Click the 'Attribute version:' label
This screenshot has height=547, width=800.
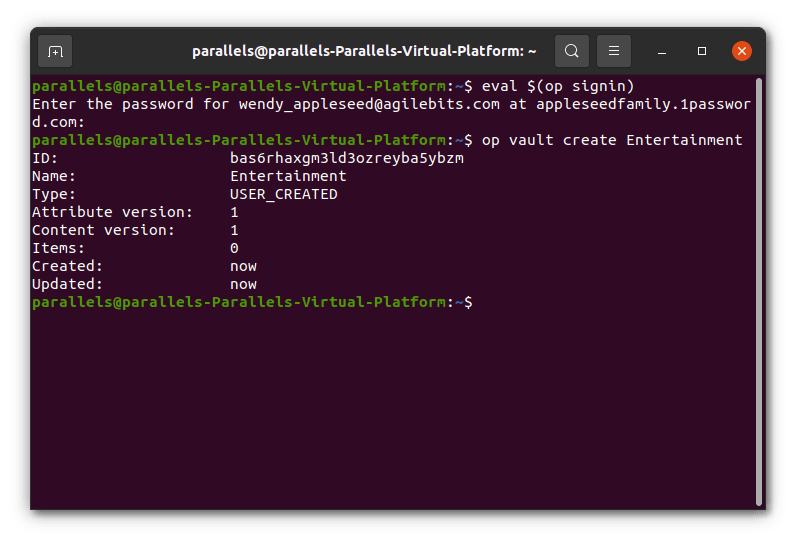pos(112,212)
